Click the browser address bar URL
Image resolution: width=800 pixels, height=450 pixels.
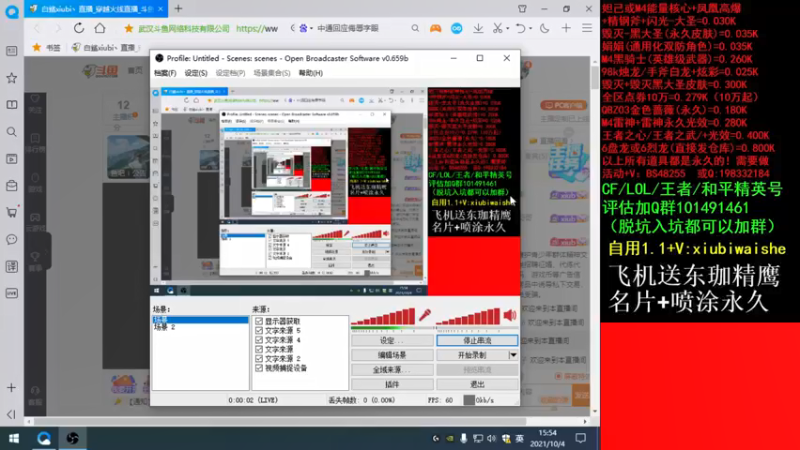pos(257,29)
